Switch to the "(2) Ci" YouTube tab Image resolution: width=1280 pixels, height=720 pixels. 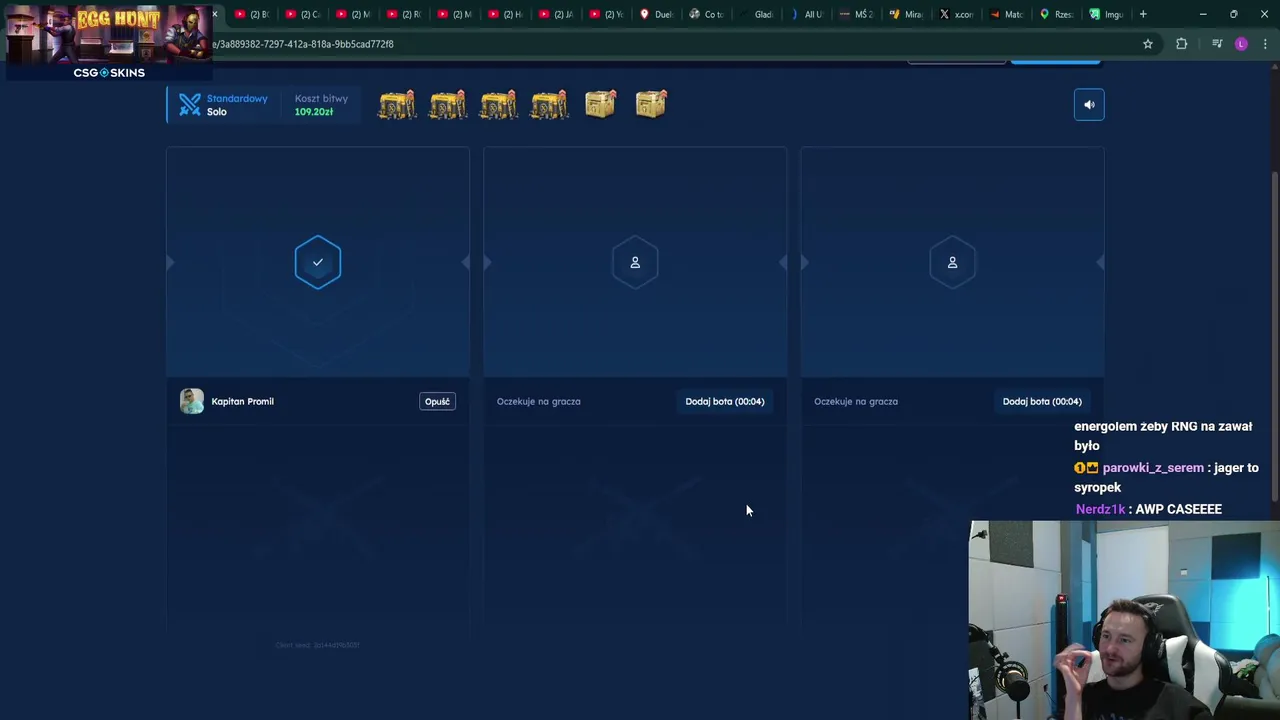304,14
